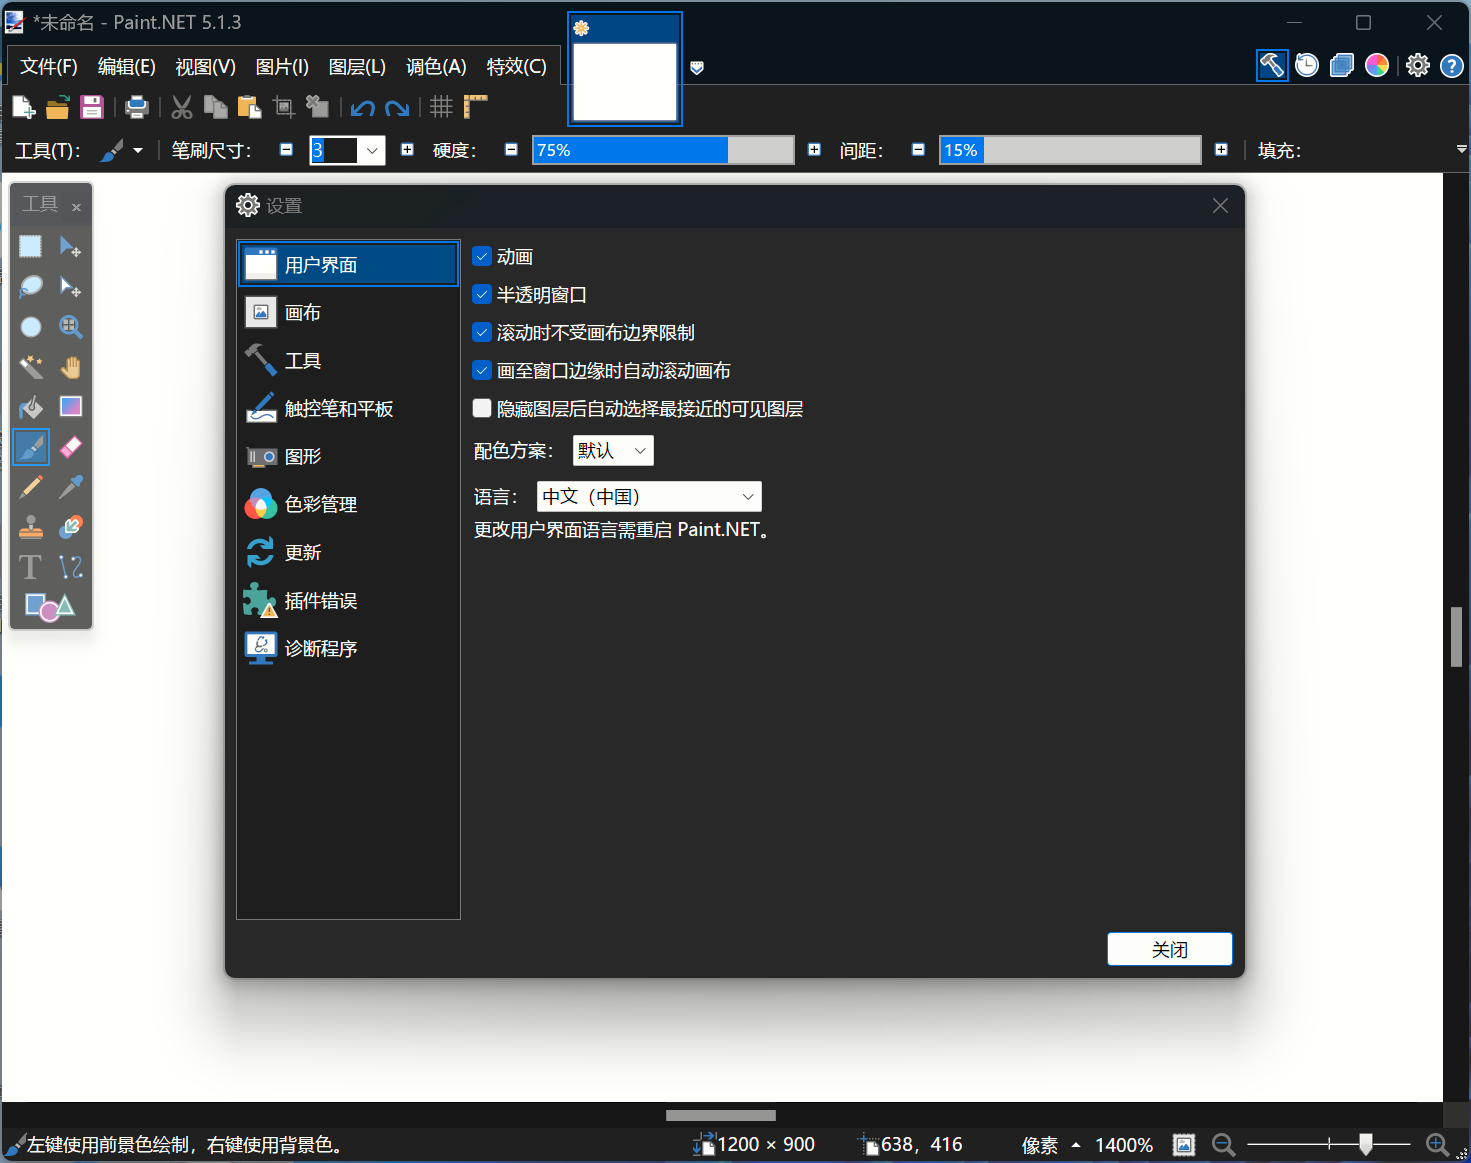Click the toolbar Undo icon
Image resolution: width=1471 pixels, height=1163 pixels.
[362, 107]
